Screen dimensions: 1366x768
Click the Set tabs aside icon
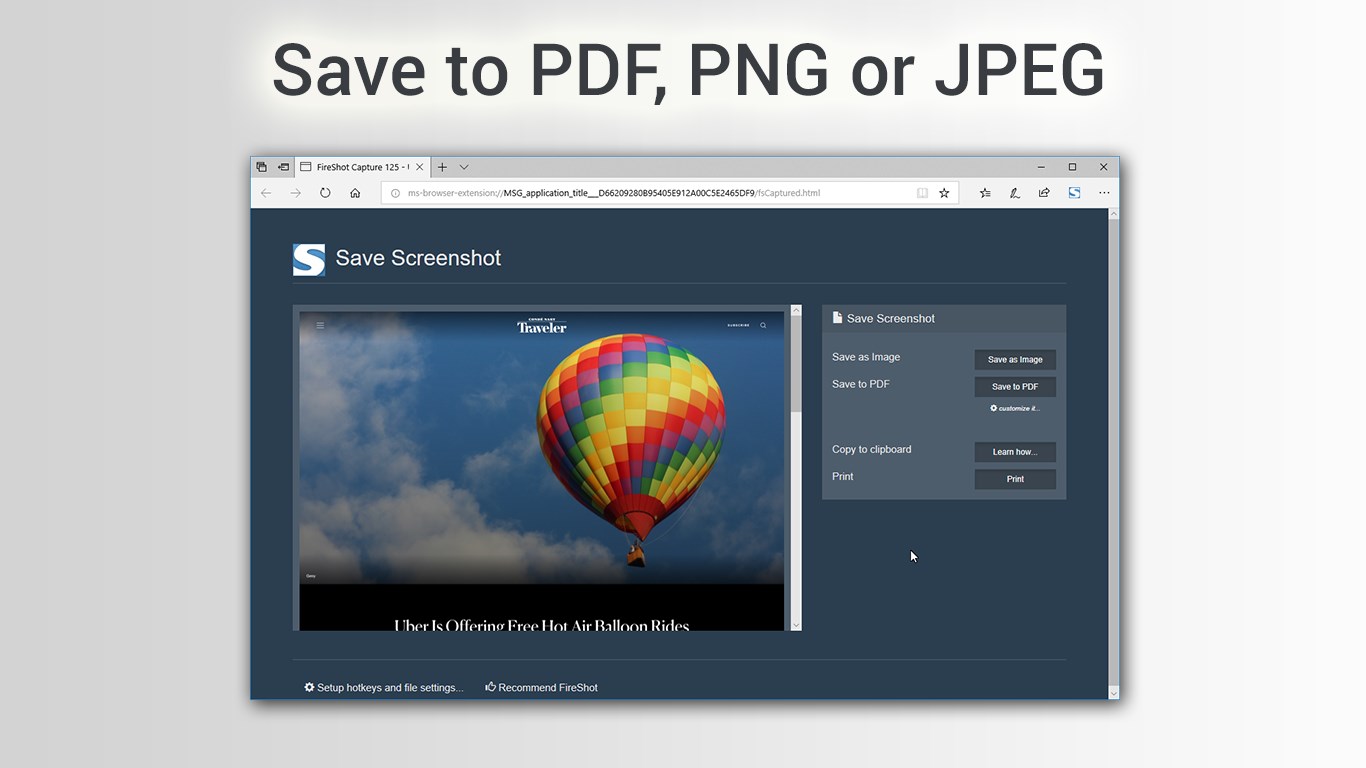pos(261,166)
